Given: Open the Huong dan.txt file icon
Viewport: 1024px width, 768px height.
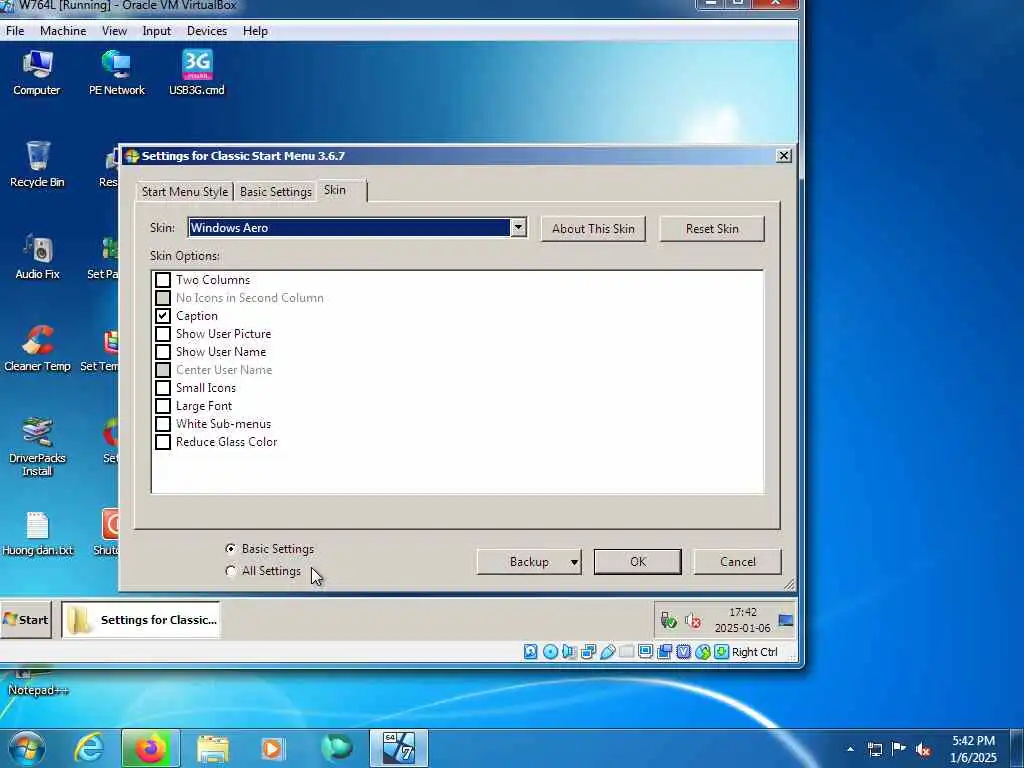Looking at the screenshot, I should tap(37, 534).
